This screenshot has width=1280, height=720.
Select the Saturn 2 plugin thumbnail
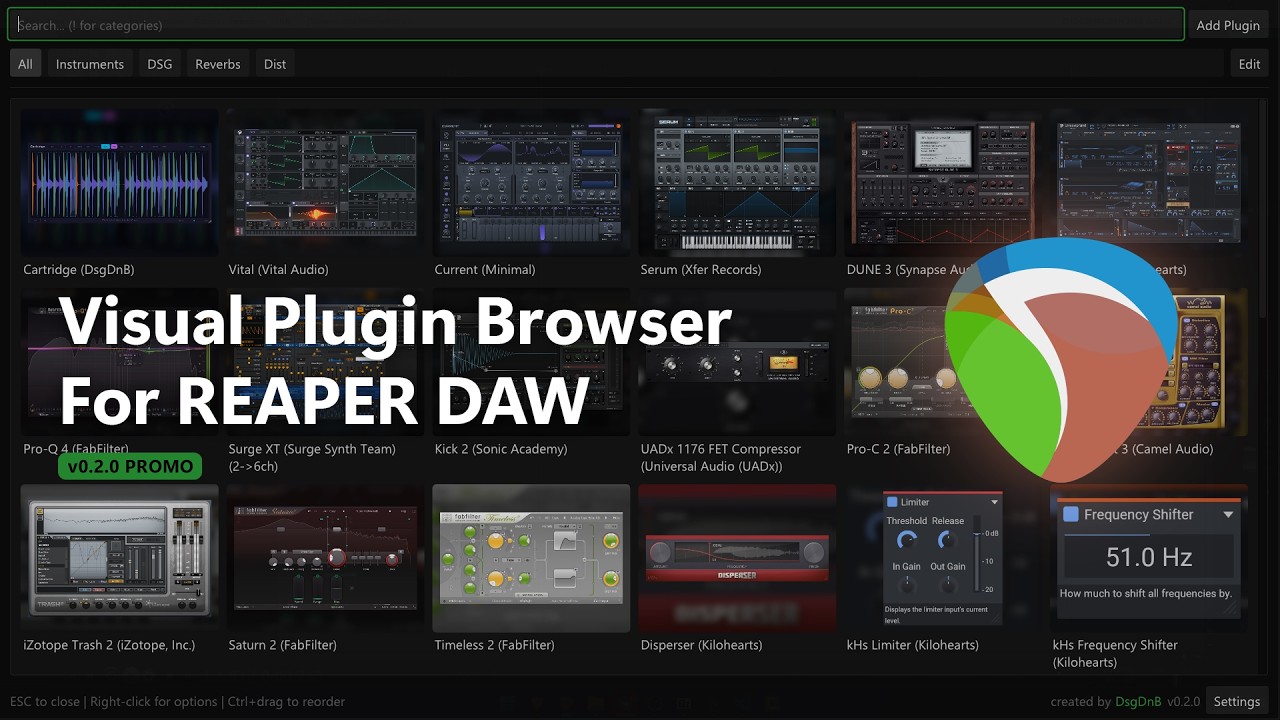point(325,559)
